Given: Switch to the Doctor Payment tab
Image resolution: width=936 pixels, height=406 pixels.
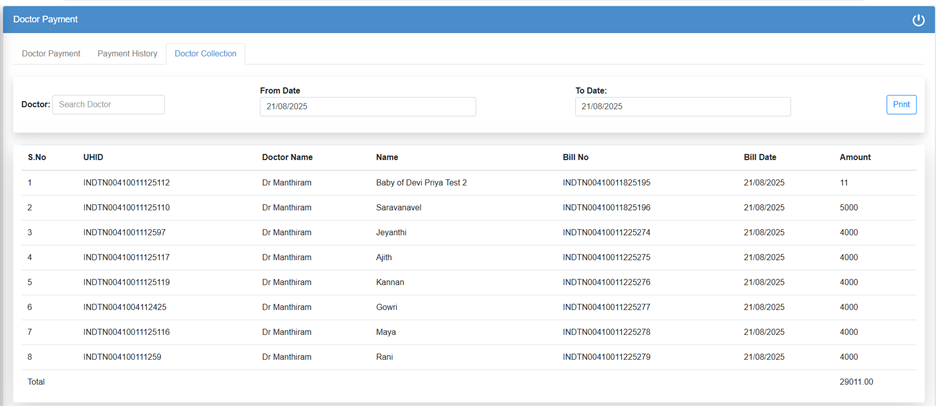Looking at the screenshot, I should (x=51, y=53).
